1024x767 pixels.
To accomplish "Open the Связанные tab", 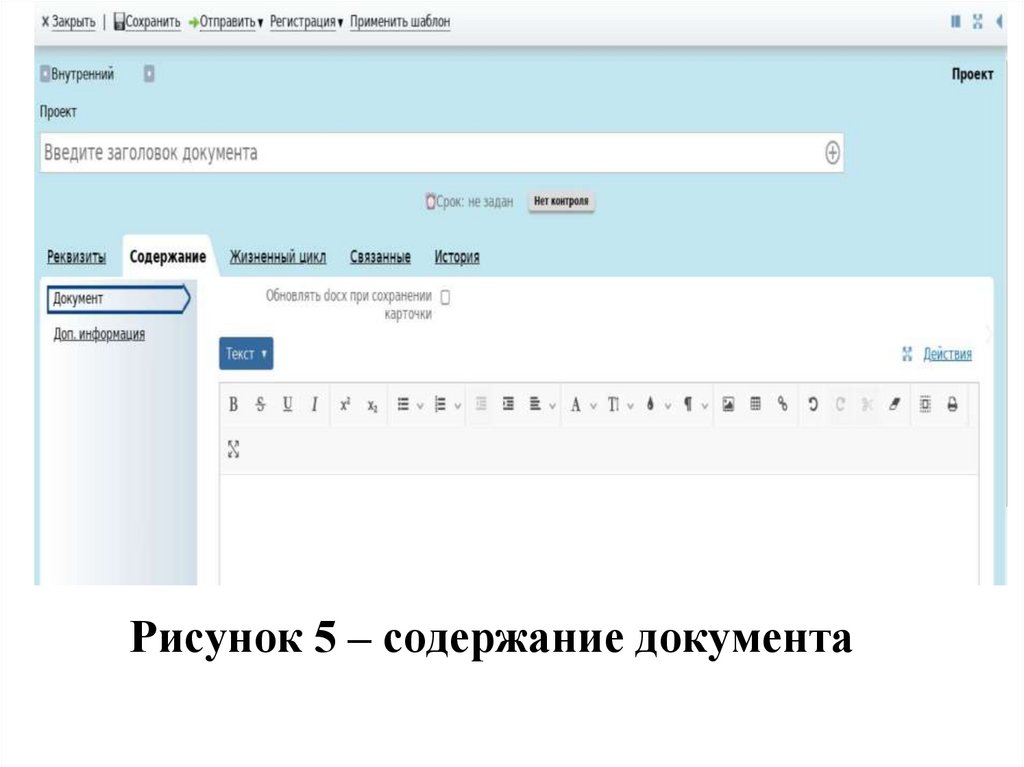I will (x=380, y=257).
